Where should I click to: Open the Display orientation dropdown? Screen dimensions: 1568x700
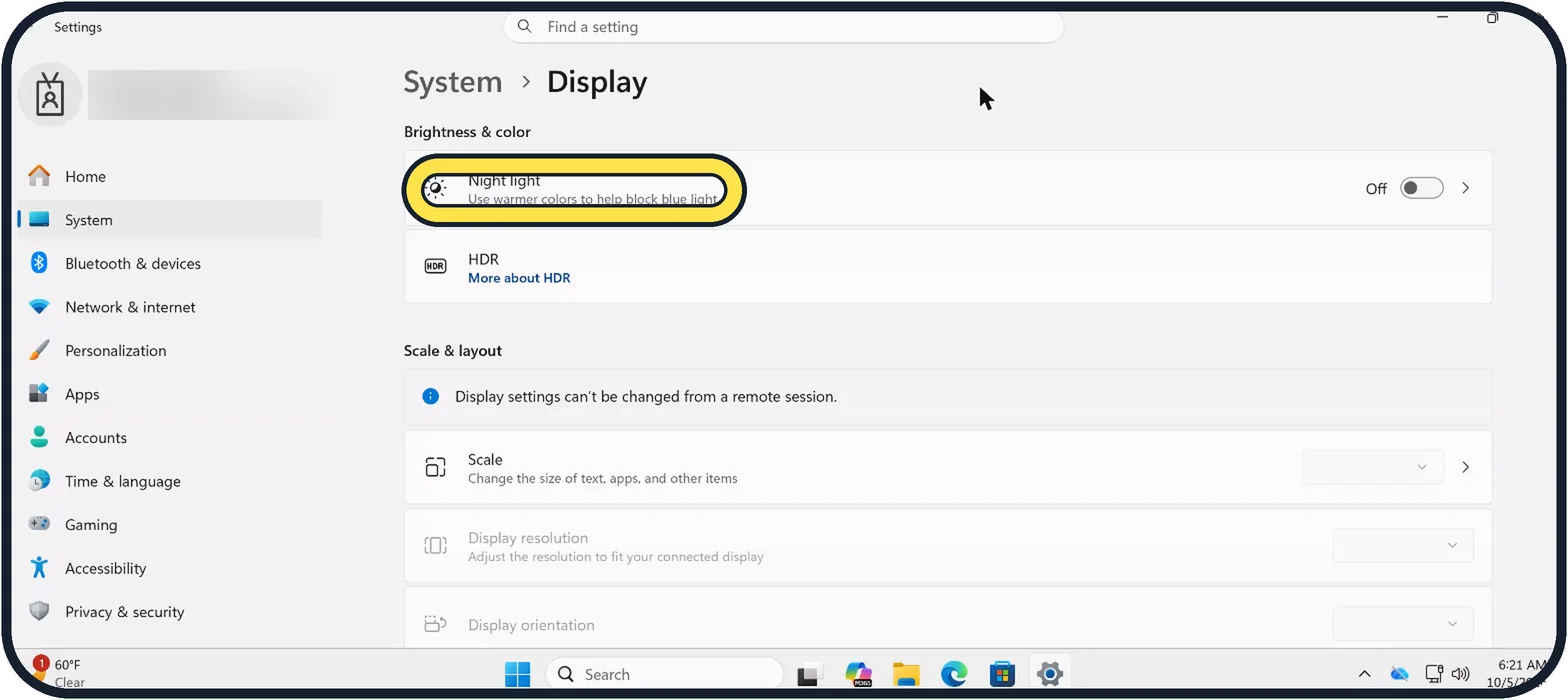point(1403,624)
